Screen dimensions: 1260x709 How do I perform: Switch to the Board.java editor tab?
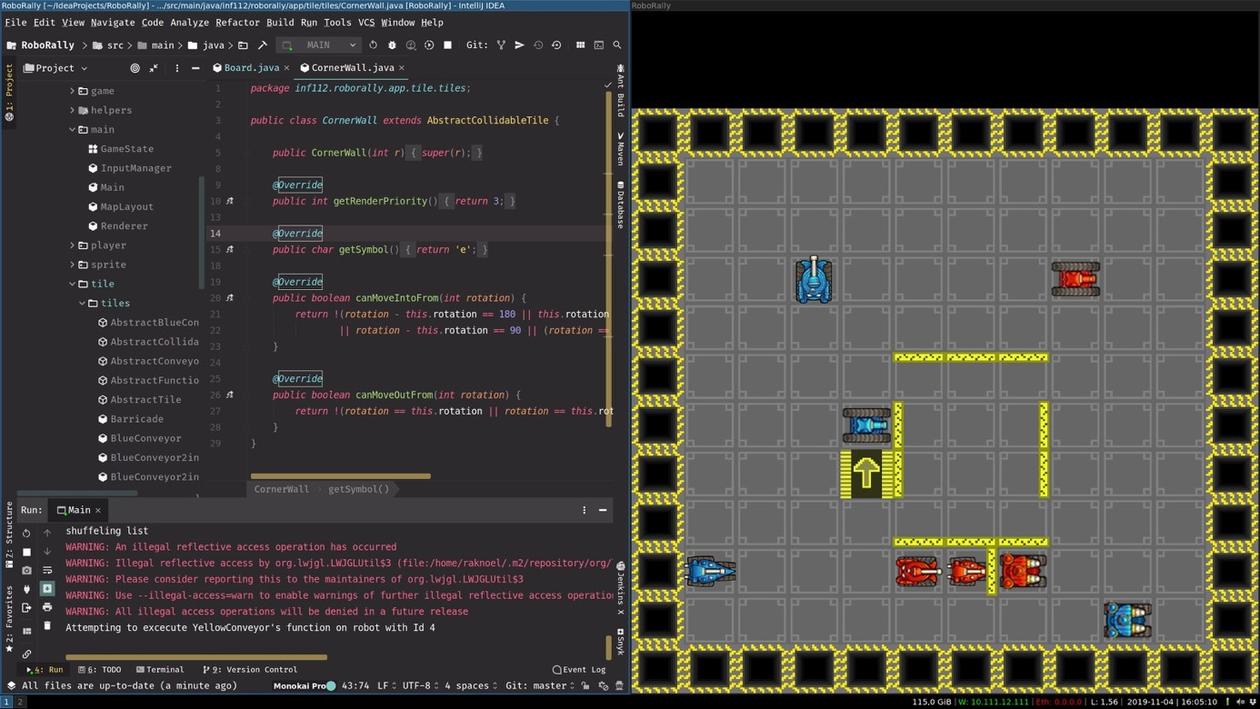tap(250, 68)
